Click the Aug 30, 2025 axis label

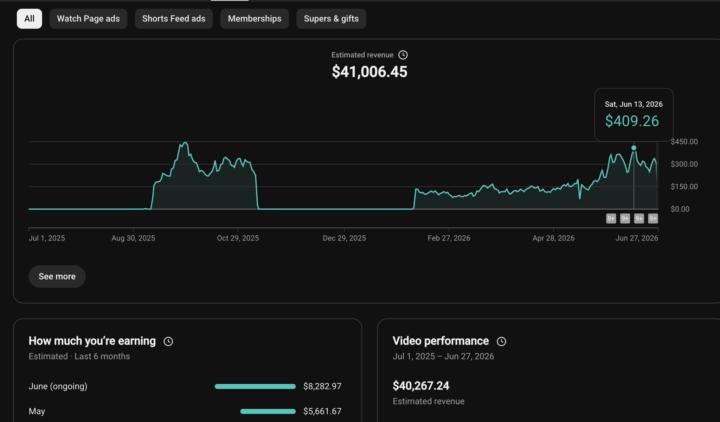133,238
